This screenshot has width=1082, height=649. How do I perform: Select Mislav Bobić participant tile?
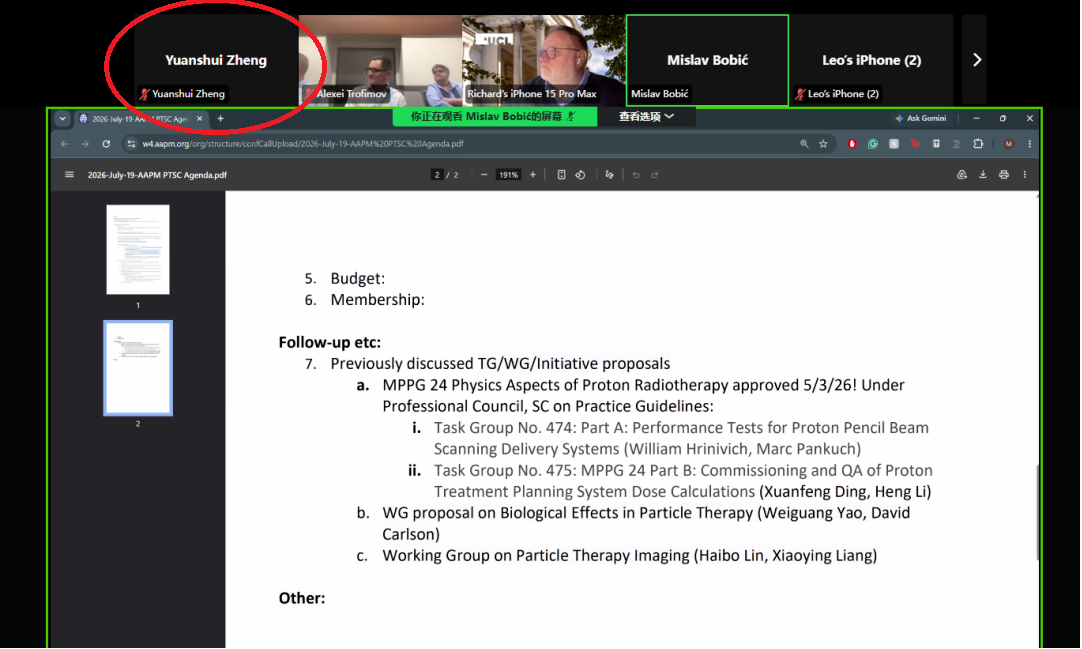coord(707,60)
